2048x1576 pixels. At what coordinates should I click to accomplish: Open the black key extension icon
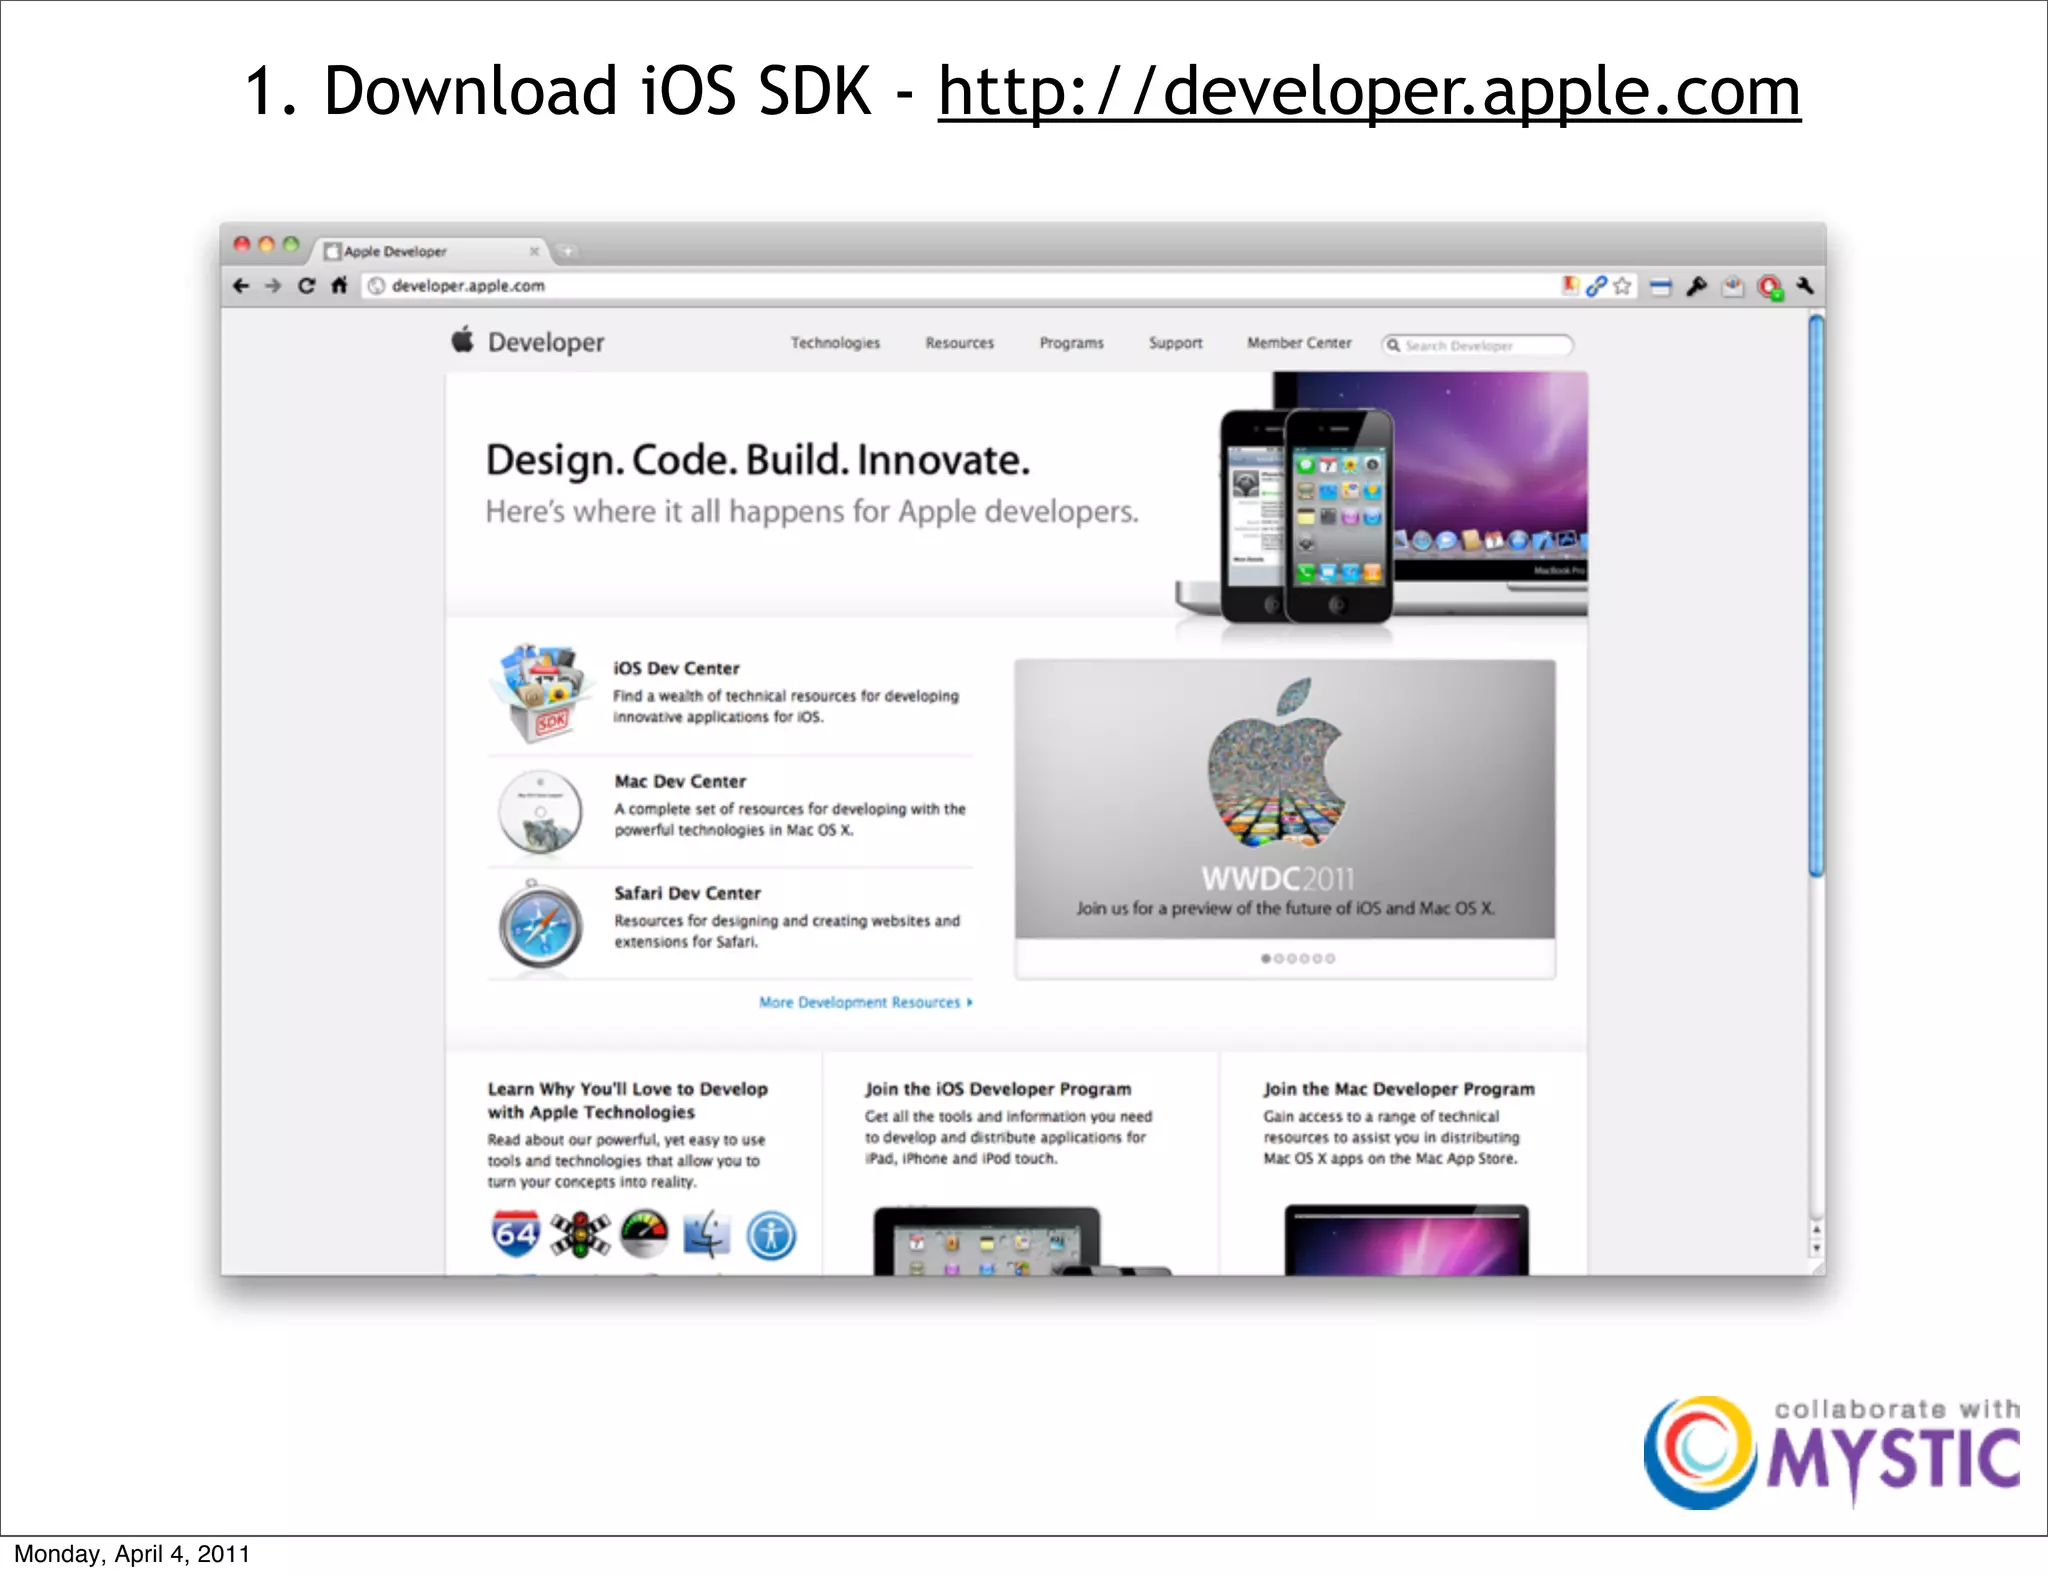(1696, 287)
